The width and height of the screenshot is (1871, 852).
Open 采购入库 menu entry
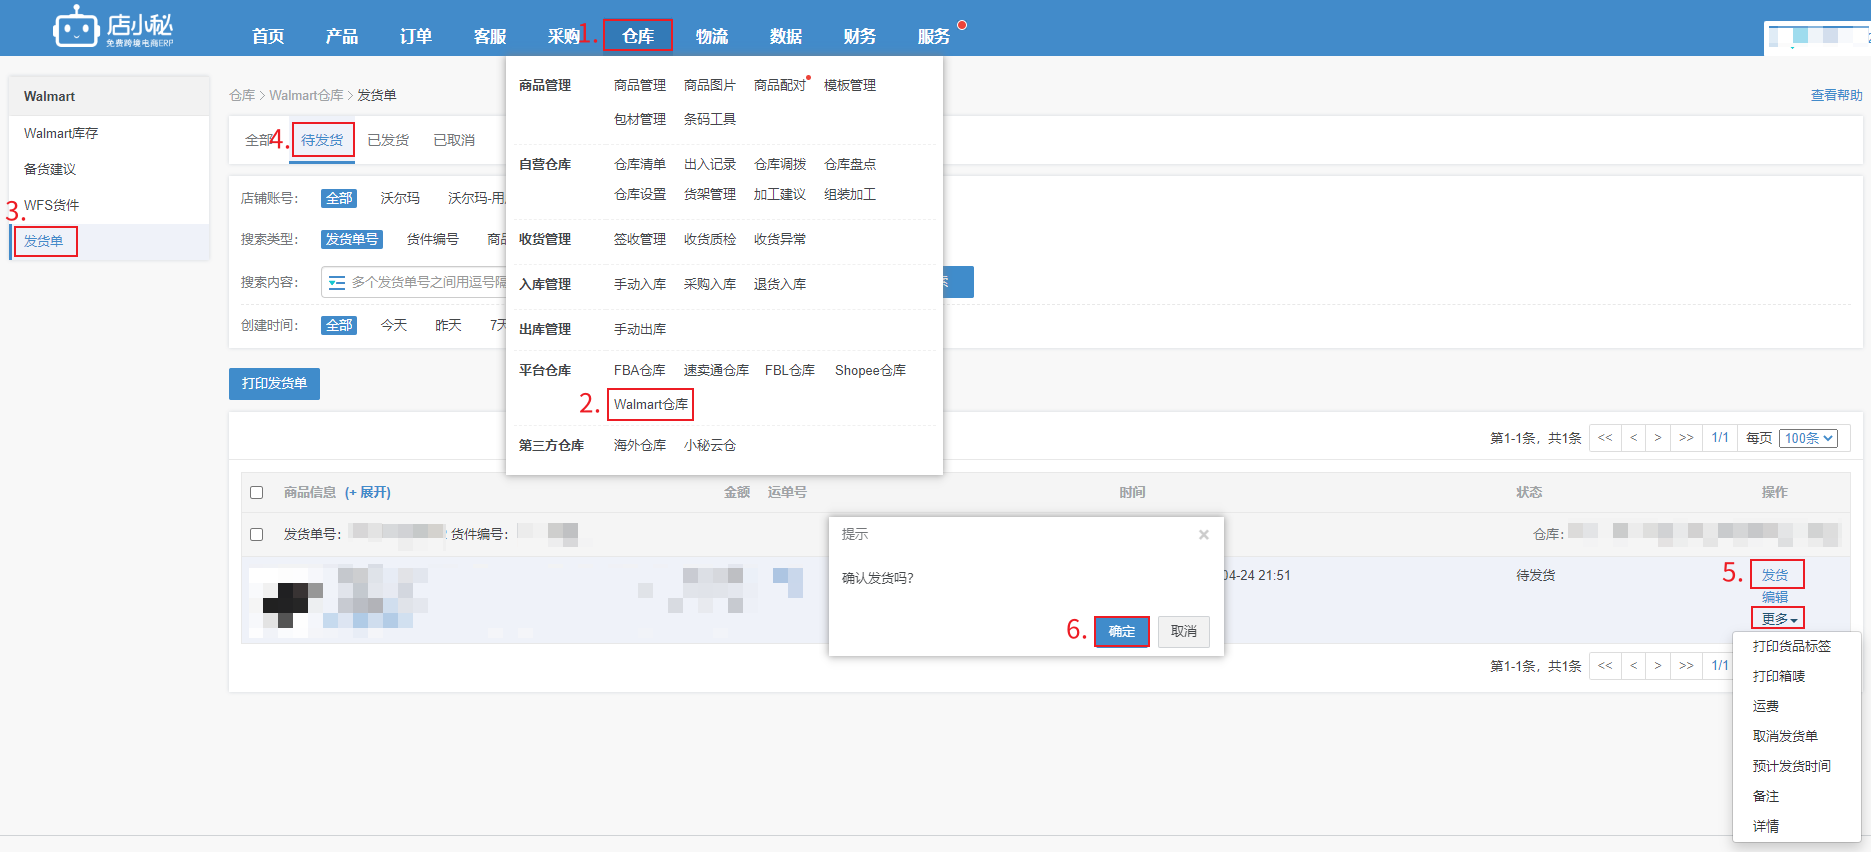pyautogui.click(x=710, y=285)
